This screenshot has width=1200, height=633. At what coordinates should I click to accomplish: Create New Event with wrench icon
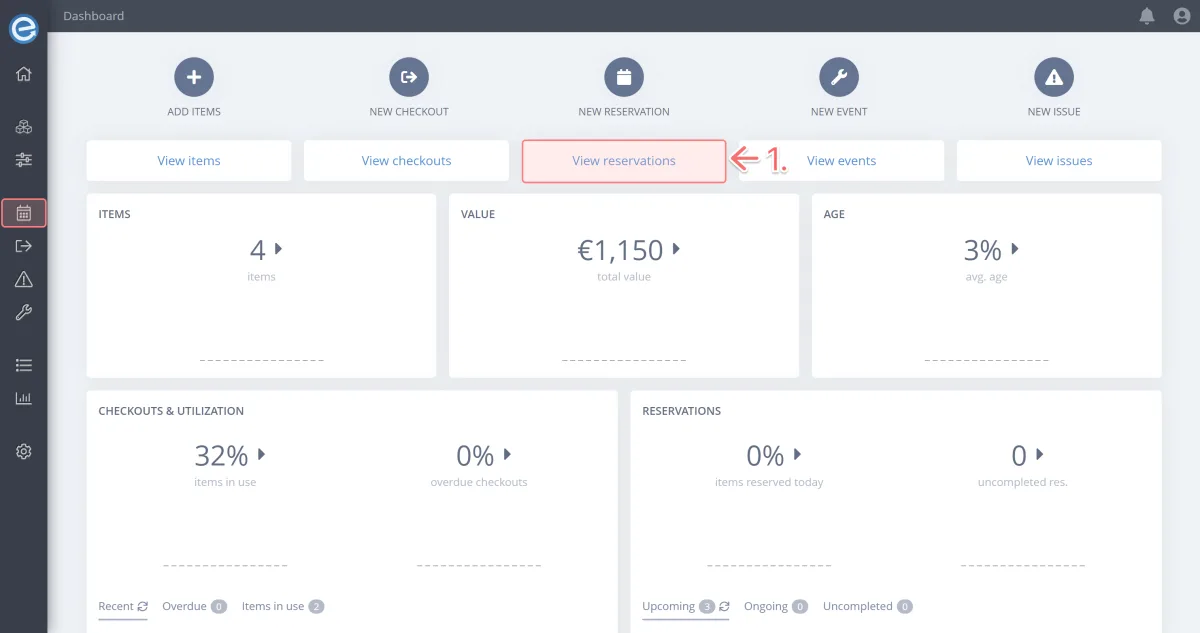(x=839, y=77)
